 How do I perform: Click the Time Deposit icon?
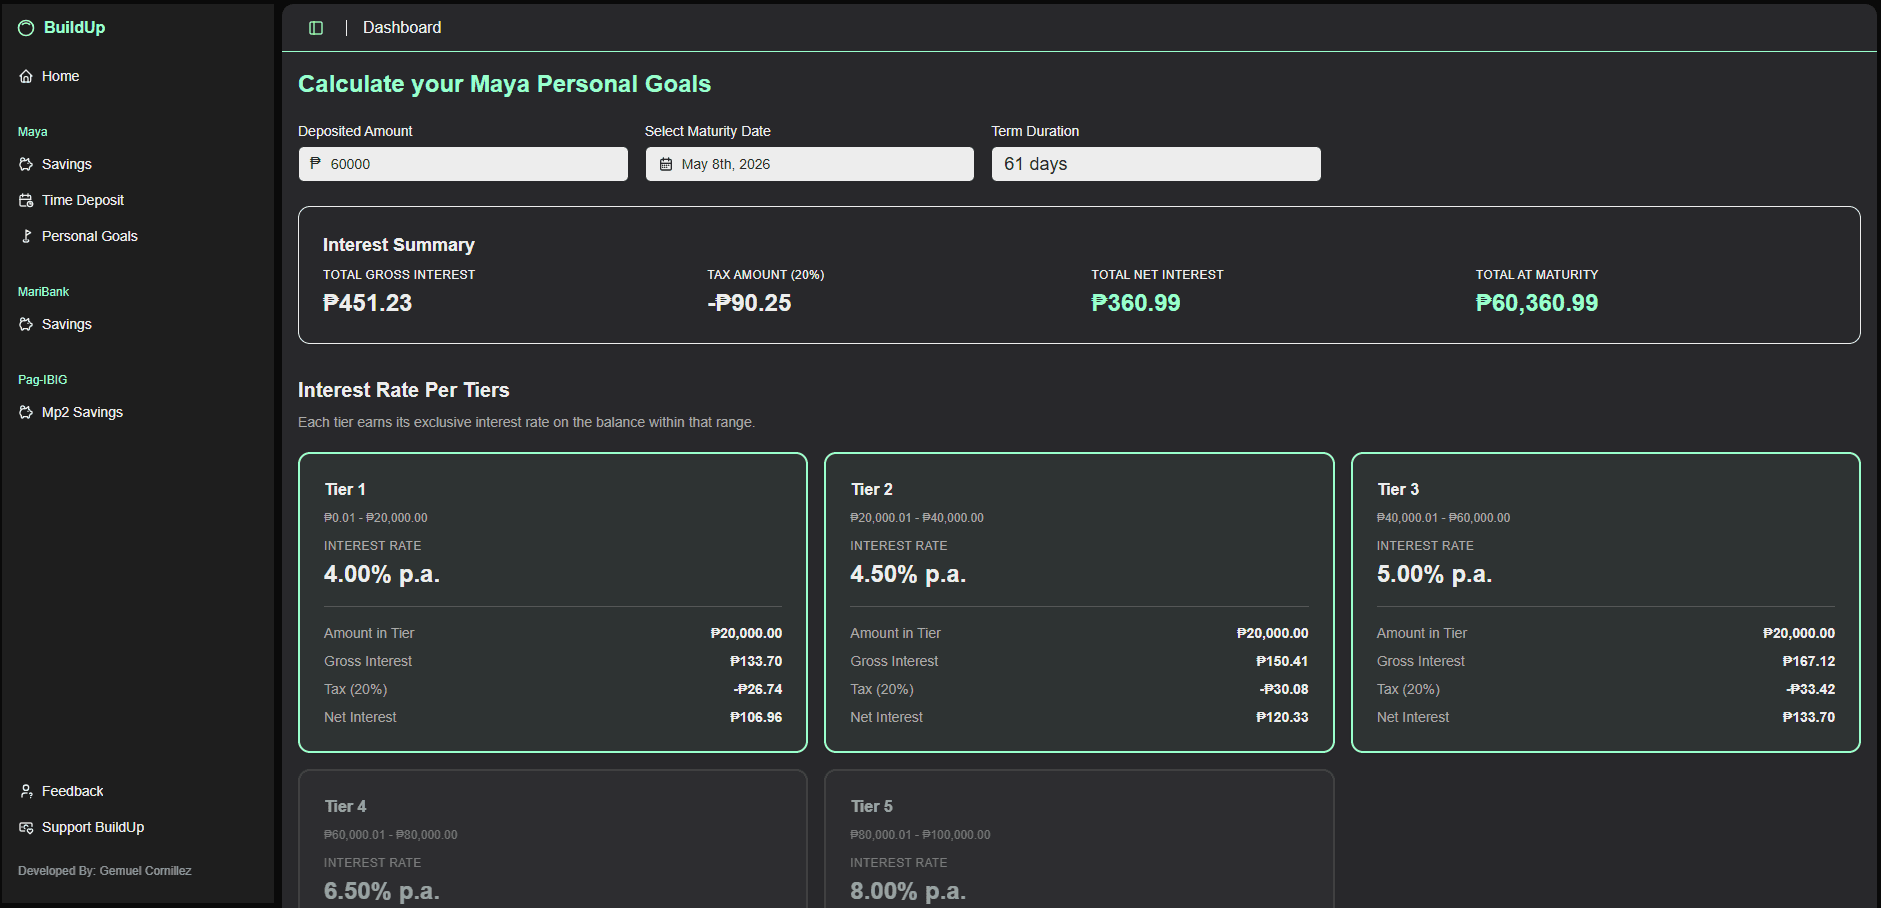click(26, 201)
